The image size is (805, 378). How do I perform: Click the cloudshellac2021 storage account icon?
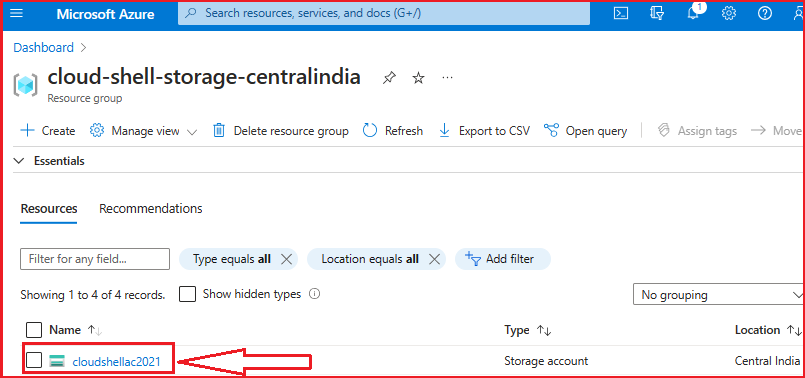tap(57, 362)
